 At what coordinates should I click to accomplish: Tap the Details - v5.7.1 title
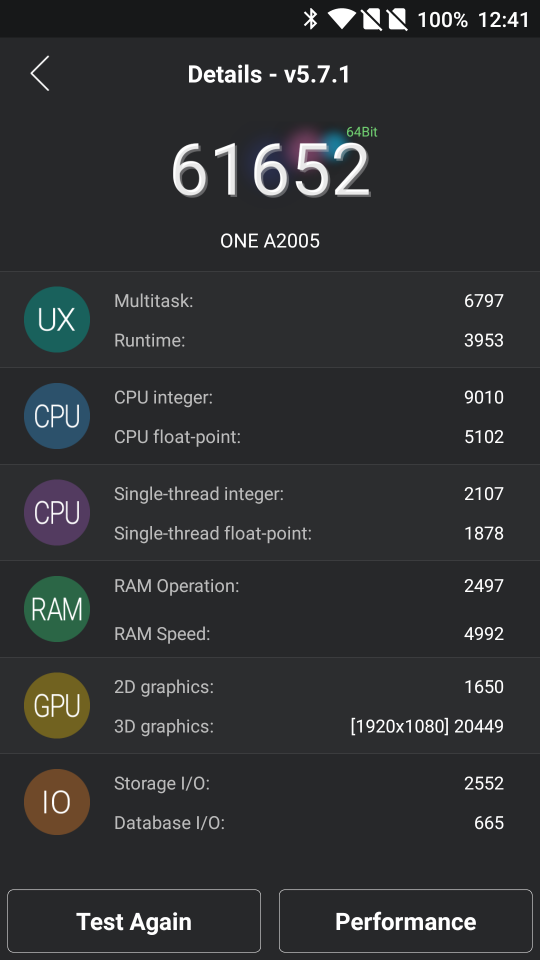(269, 74)
